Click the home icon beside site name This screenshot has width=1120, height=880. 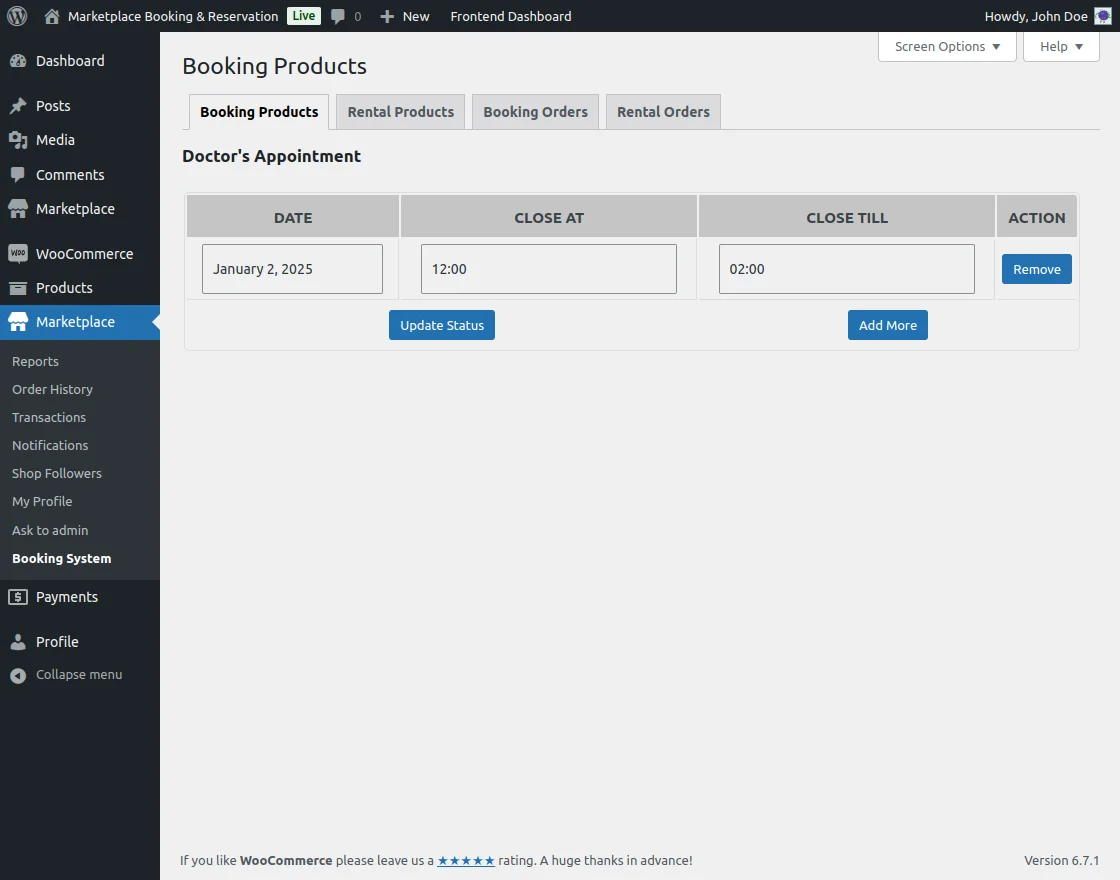53,16
